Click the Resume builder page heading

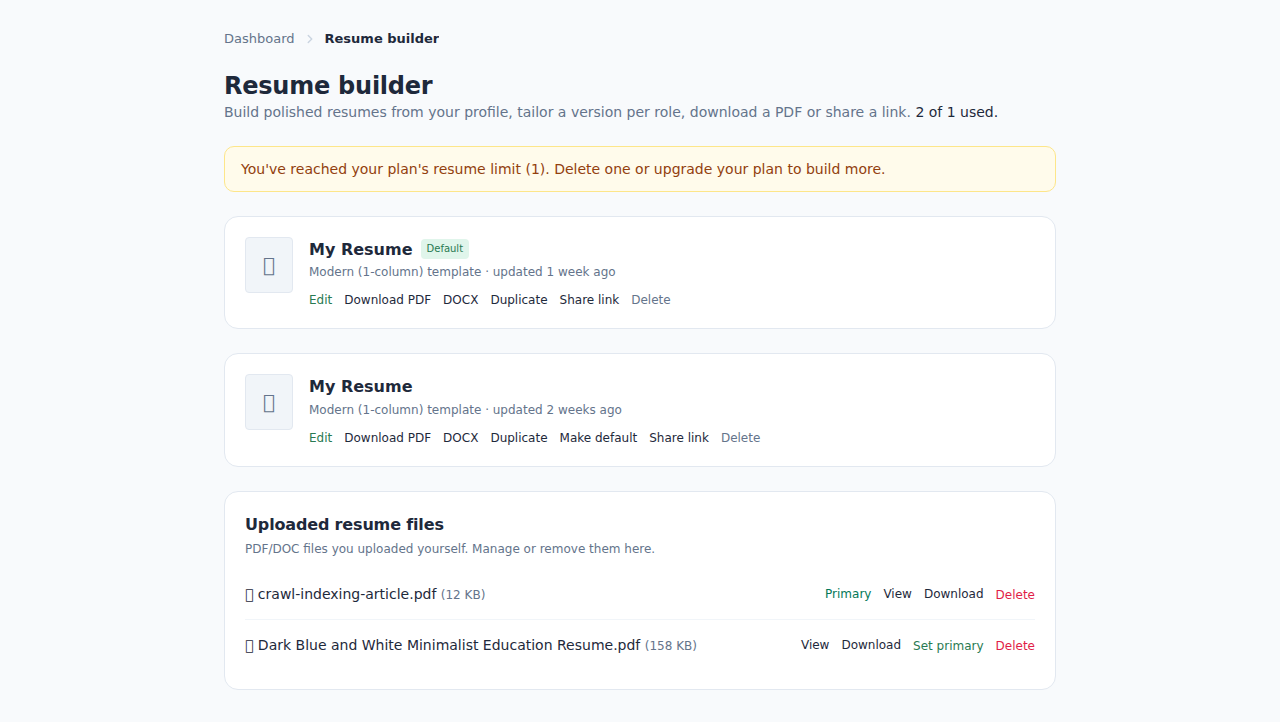tap(328, 85)
